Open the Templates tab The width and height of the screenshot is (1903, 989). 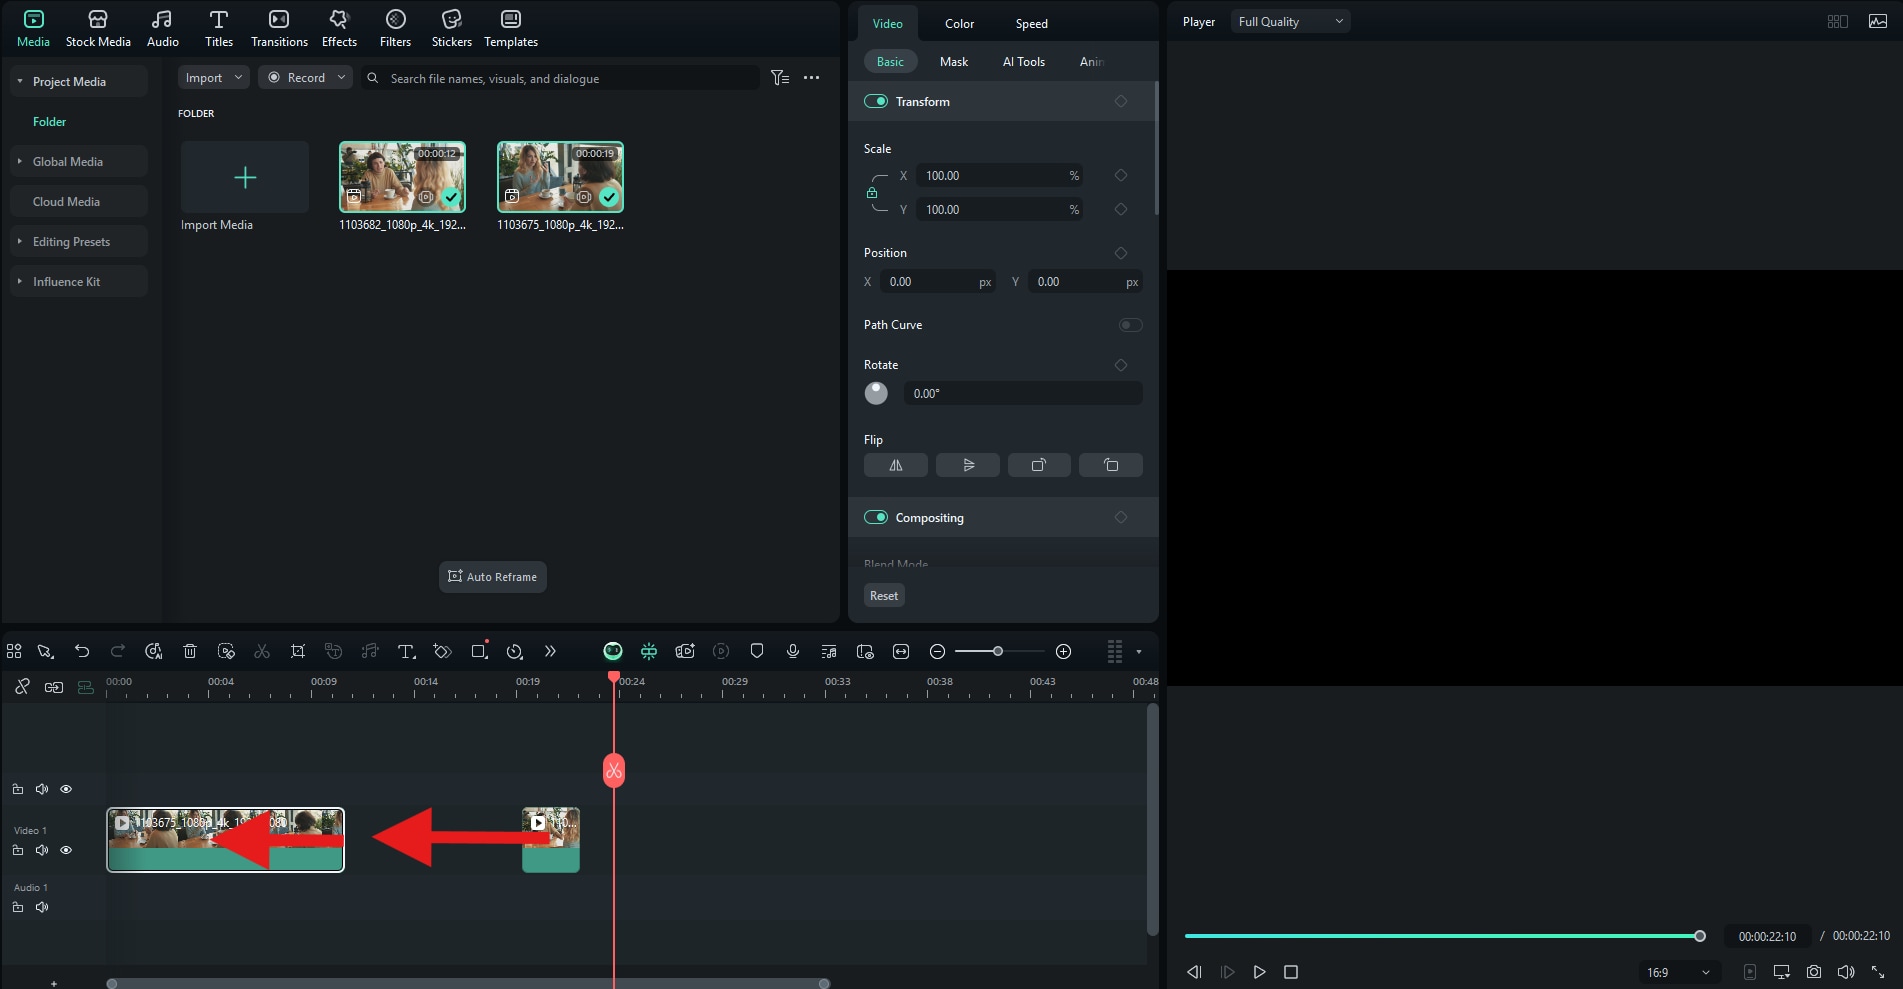point(511,28)
